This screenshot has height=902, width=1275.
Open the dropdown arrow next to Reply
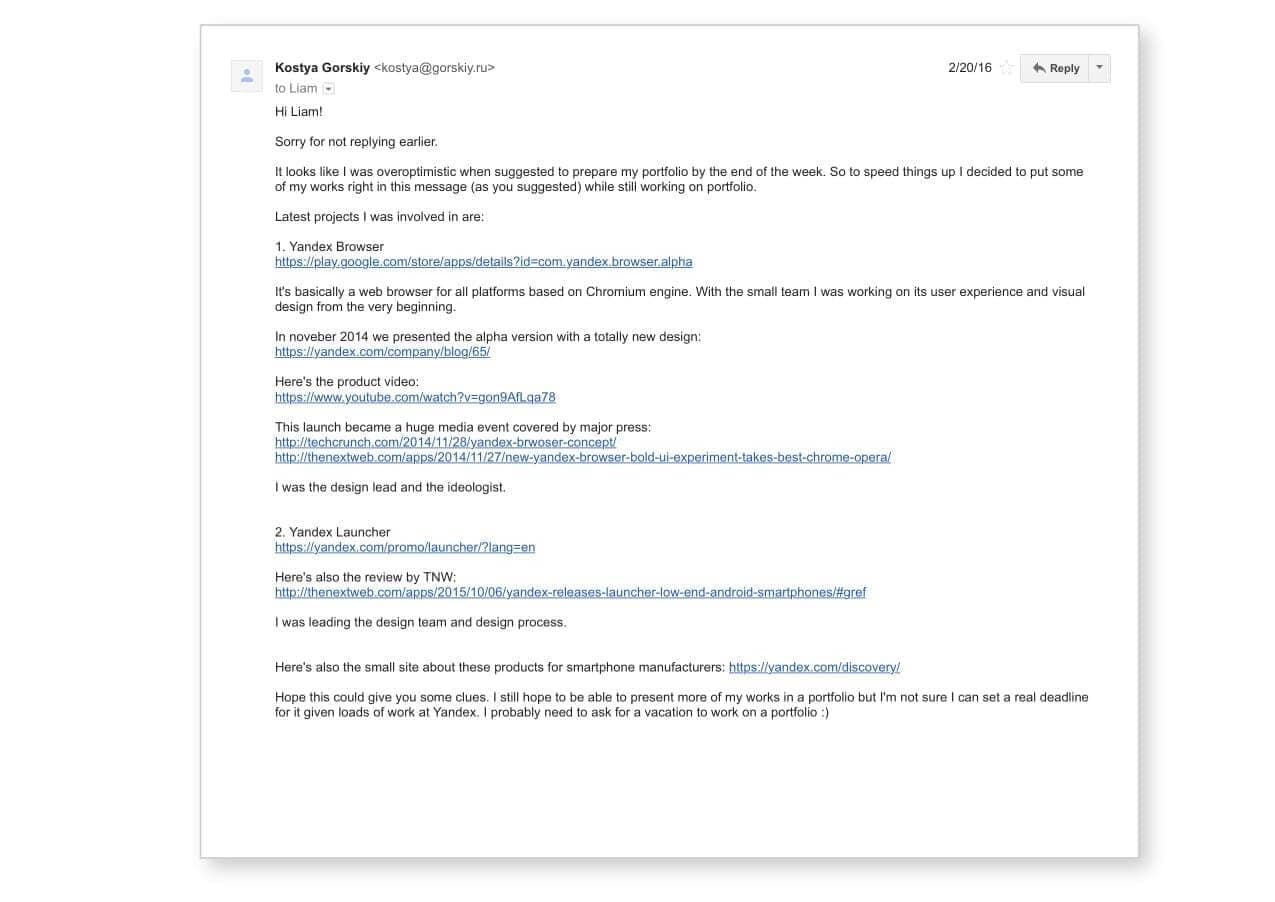[x=1099, y=68]
